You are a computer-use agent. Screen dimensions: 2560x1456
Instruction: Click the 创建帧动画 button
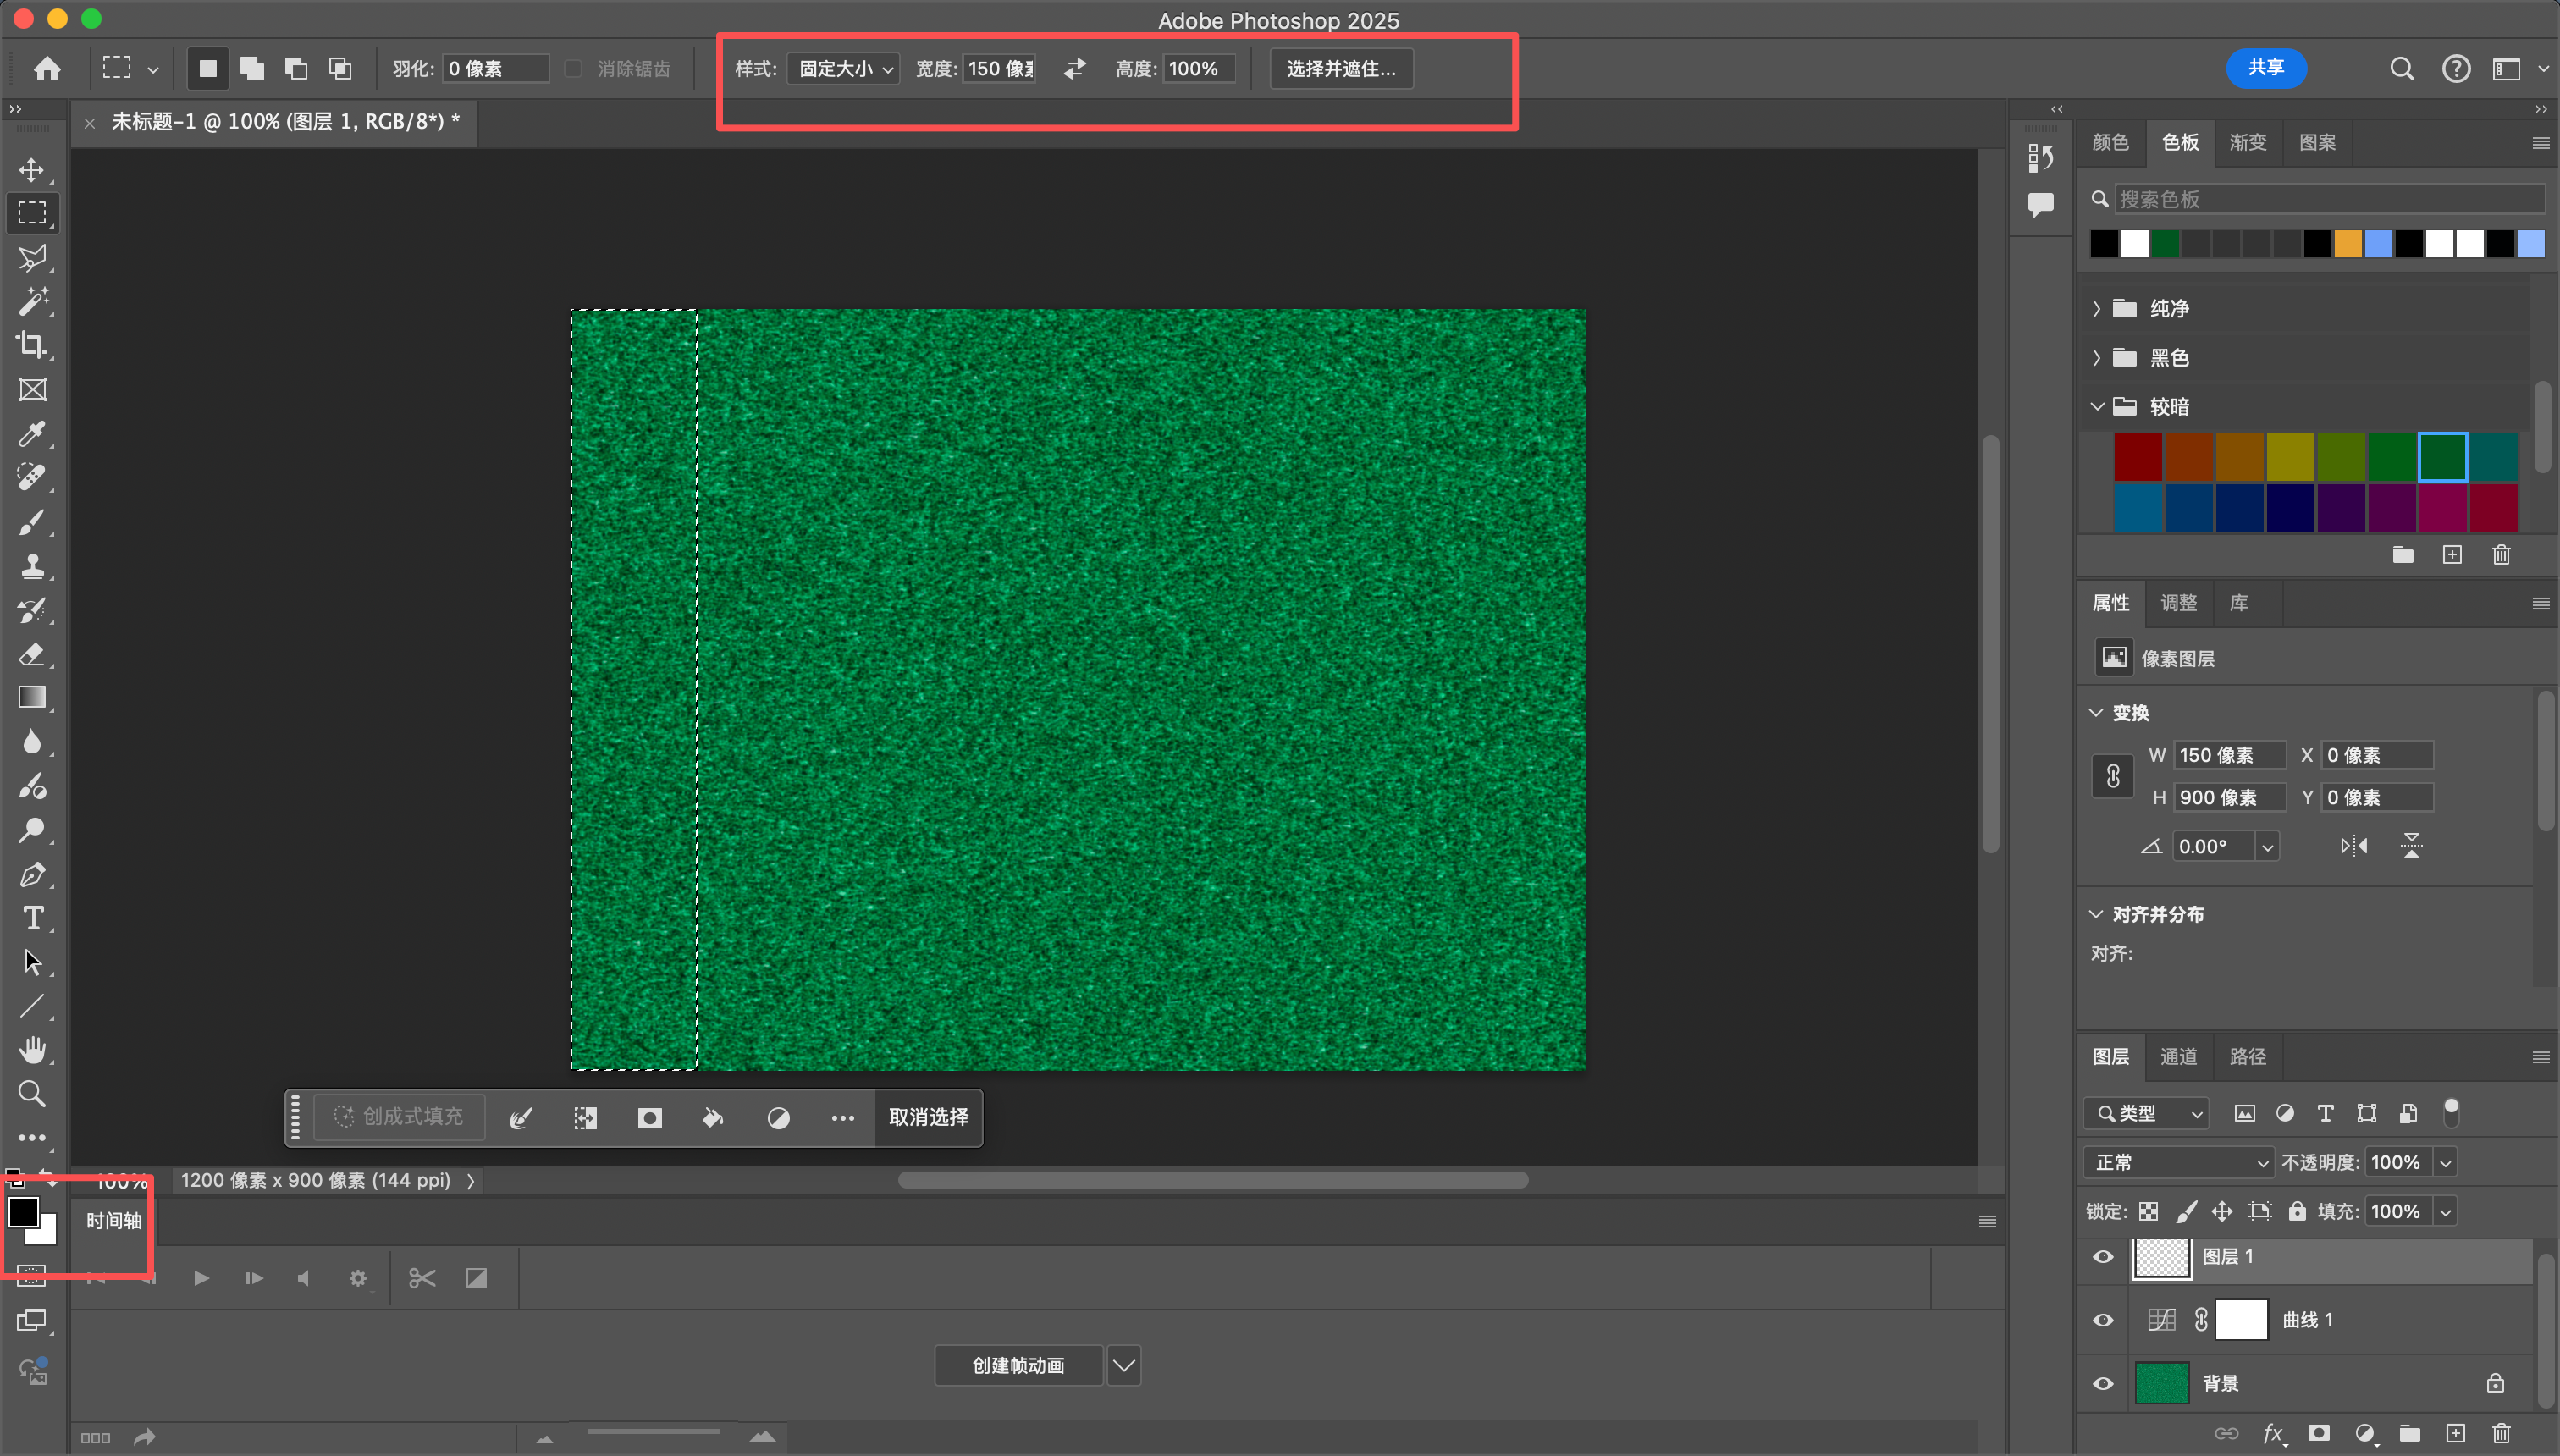(1018, 1365)
